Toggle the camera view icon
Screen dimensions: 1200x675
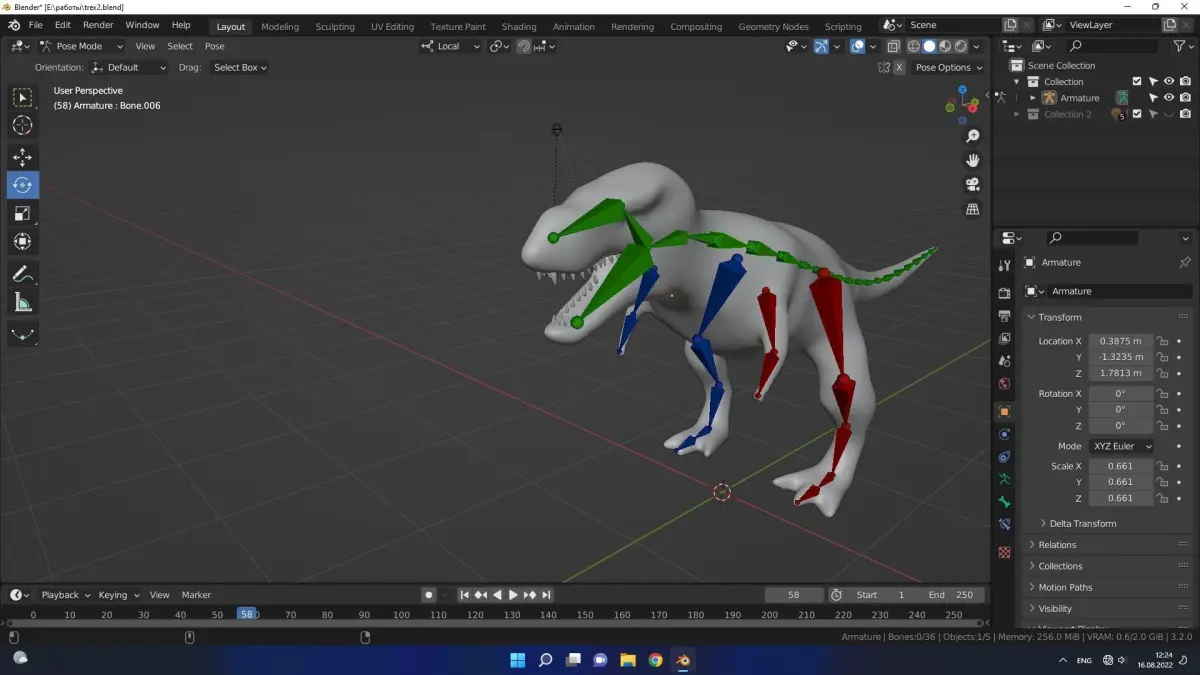tap(972, 184)
